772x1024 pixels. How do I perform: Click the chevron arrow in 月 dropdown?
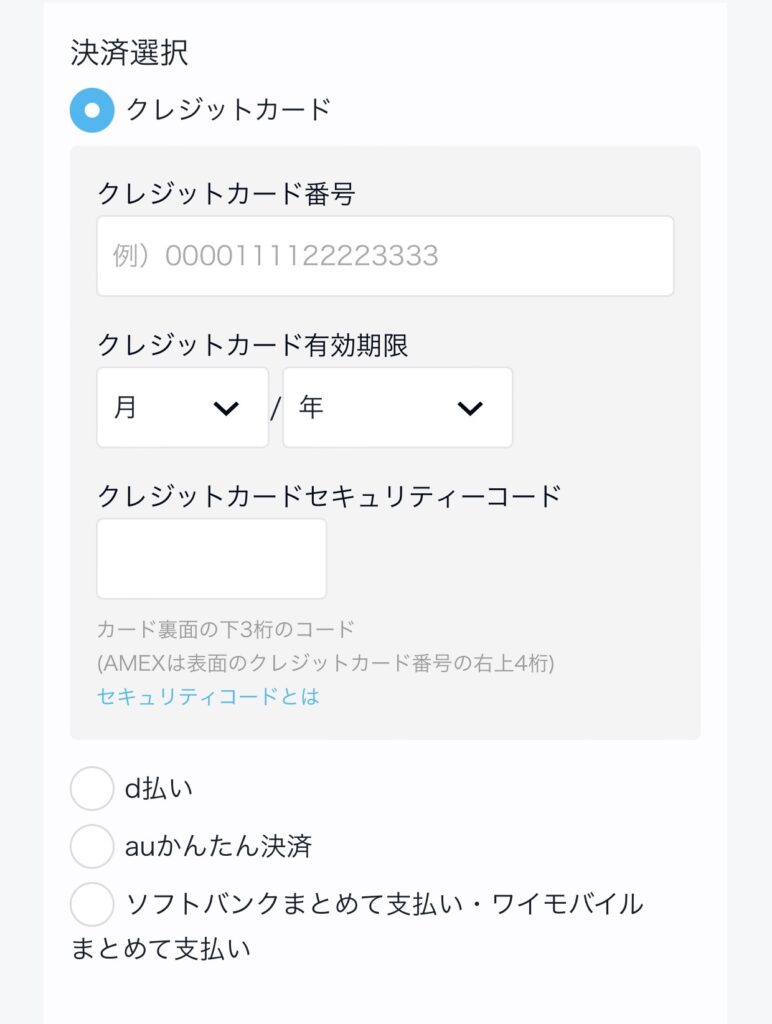(x=226, y=408)
